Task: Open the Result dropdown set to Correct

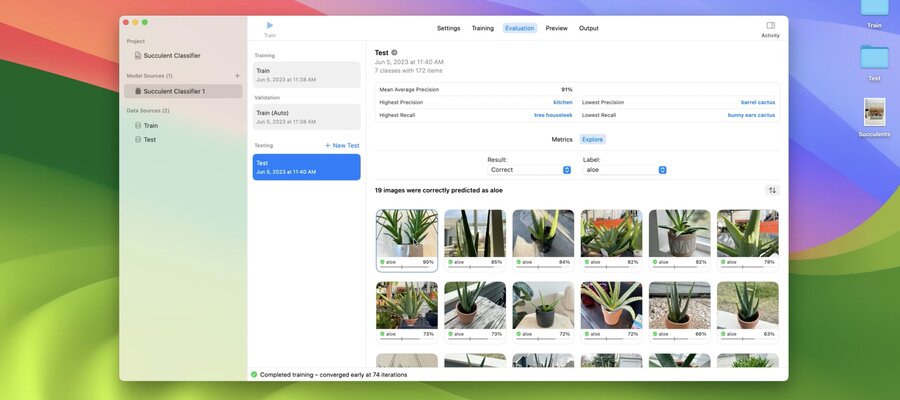Action: tap(529, 170)
